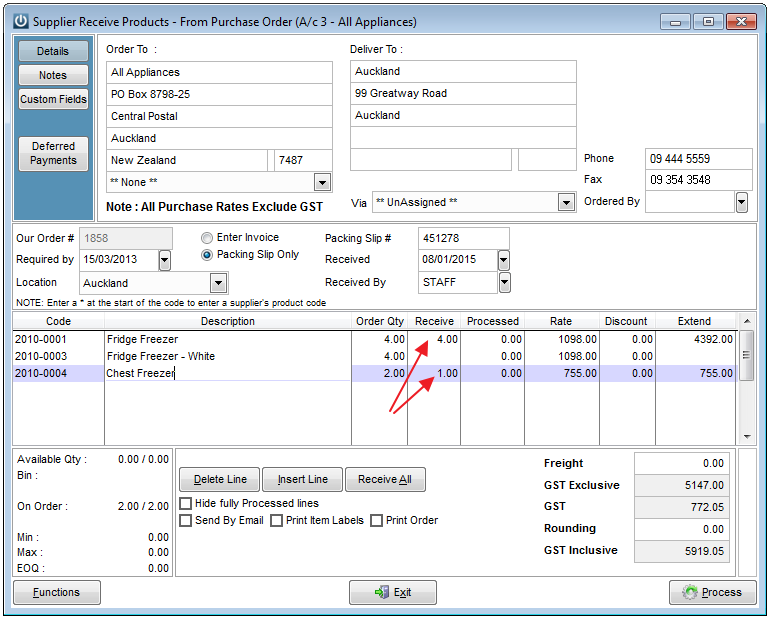770x620 pixels.
Task: Click the Freight amount field
Action: pos(682,463)
